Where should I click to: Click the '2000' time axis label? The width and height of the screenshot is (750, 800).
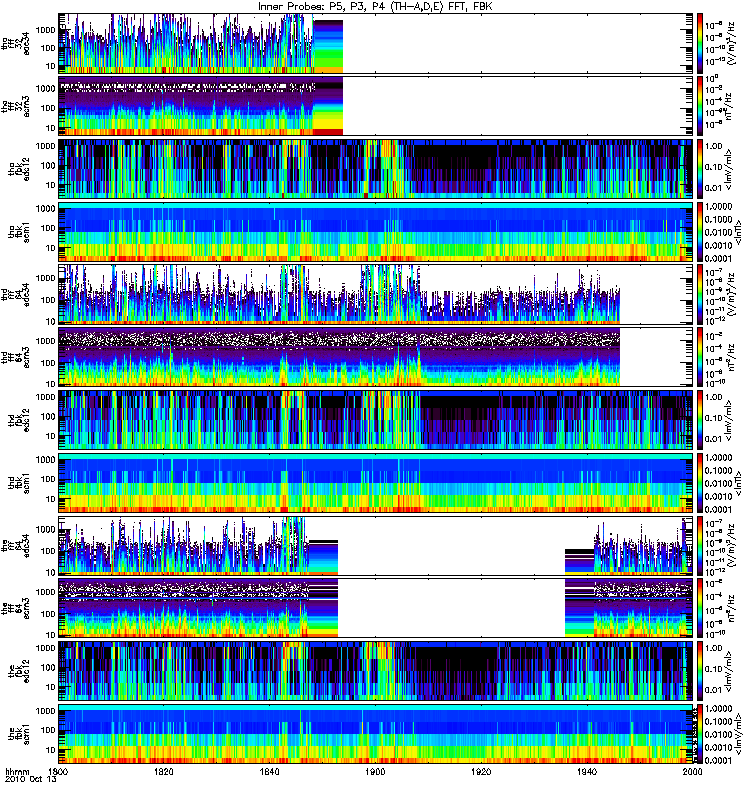[692, 771]
